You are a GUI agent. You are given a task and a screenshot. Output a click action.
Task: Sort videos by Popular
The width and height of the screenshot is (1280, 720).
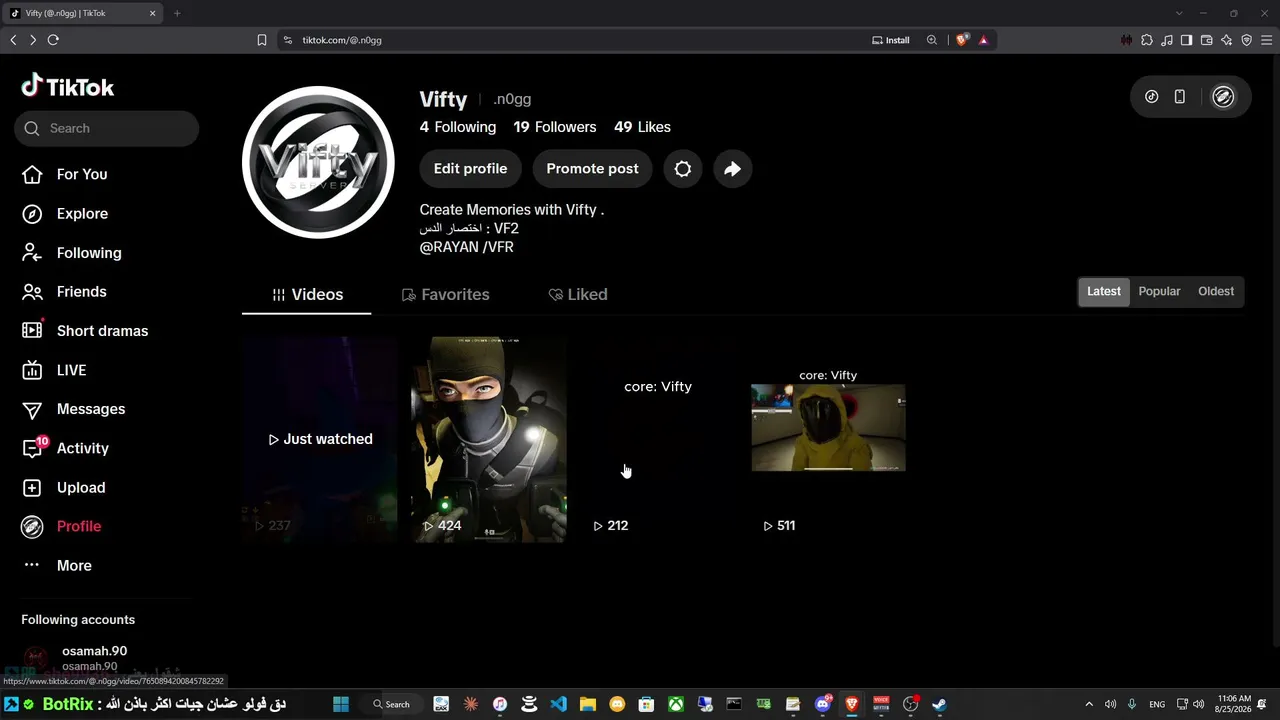(1159, 291)
